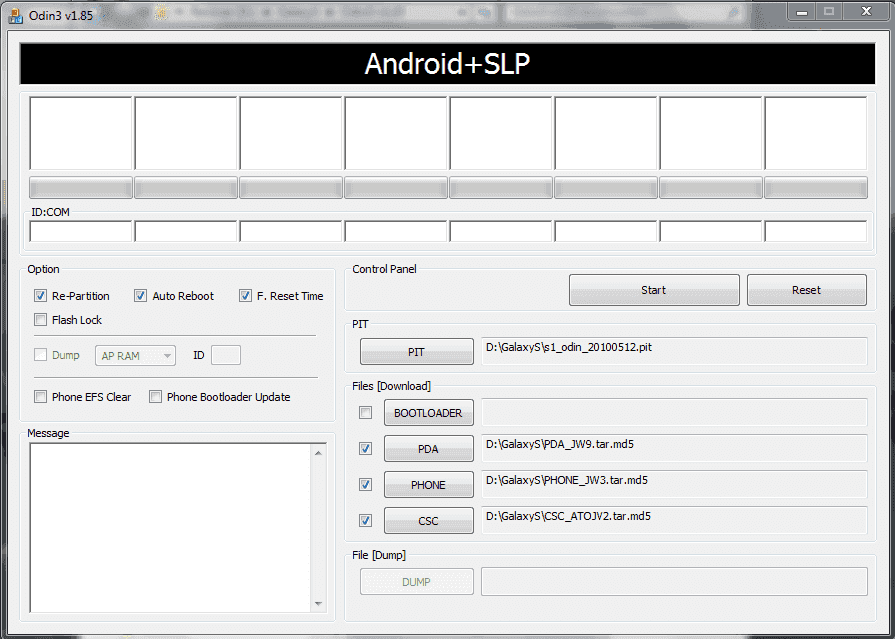Untick the CSC file checkbox
The height and width of the screenshot is (639, 895).
pyautogui.click(x=365, y=520)
